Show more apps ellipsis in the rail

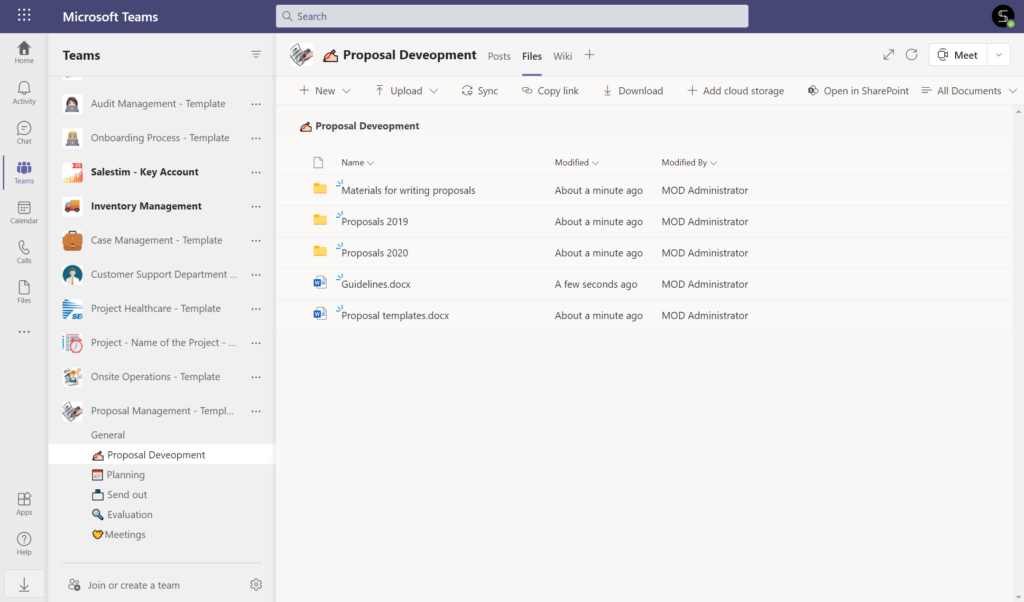click(24, 332)
